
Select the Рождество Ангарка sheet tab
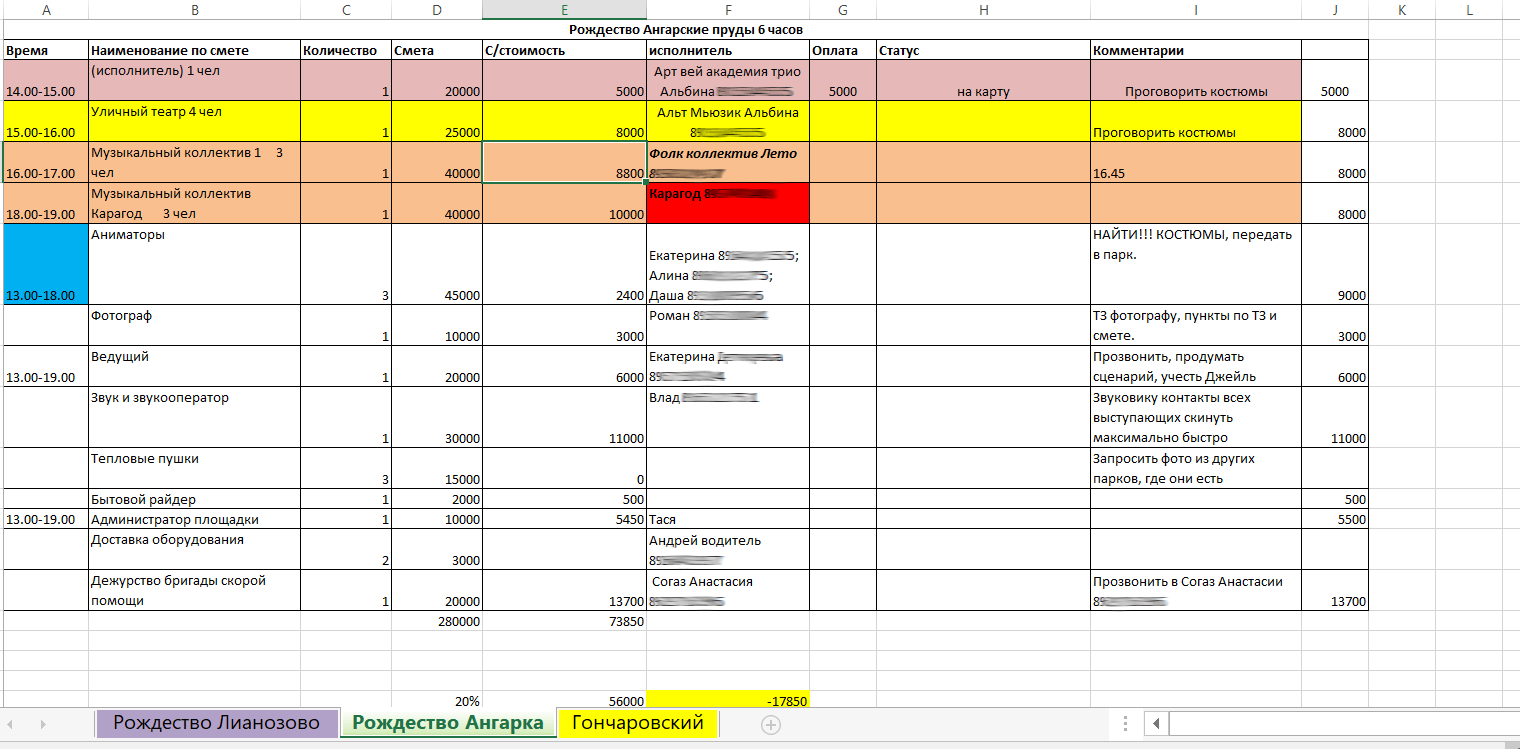click(447, 723)
